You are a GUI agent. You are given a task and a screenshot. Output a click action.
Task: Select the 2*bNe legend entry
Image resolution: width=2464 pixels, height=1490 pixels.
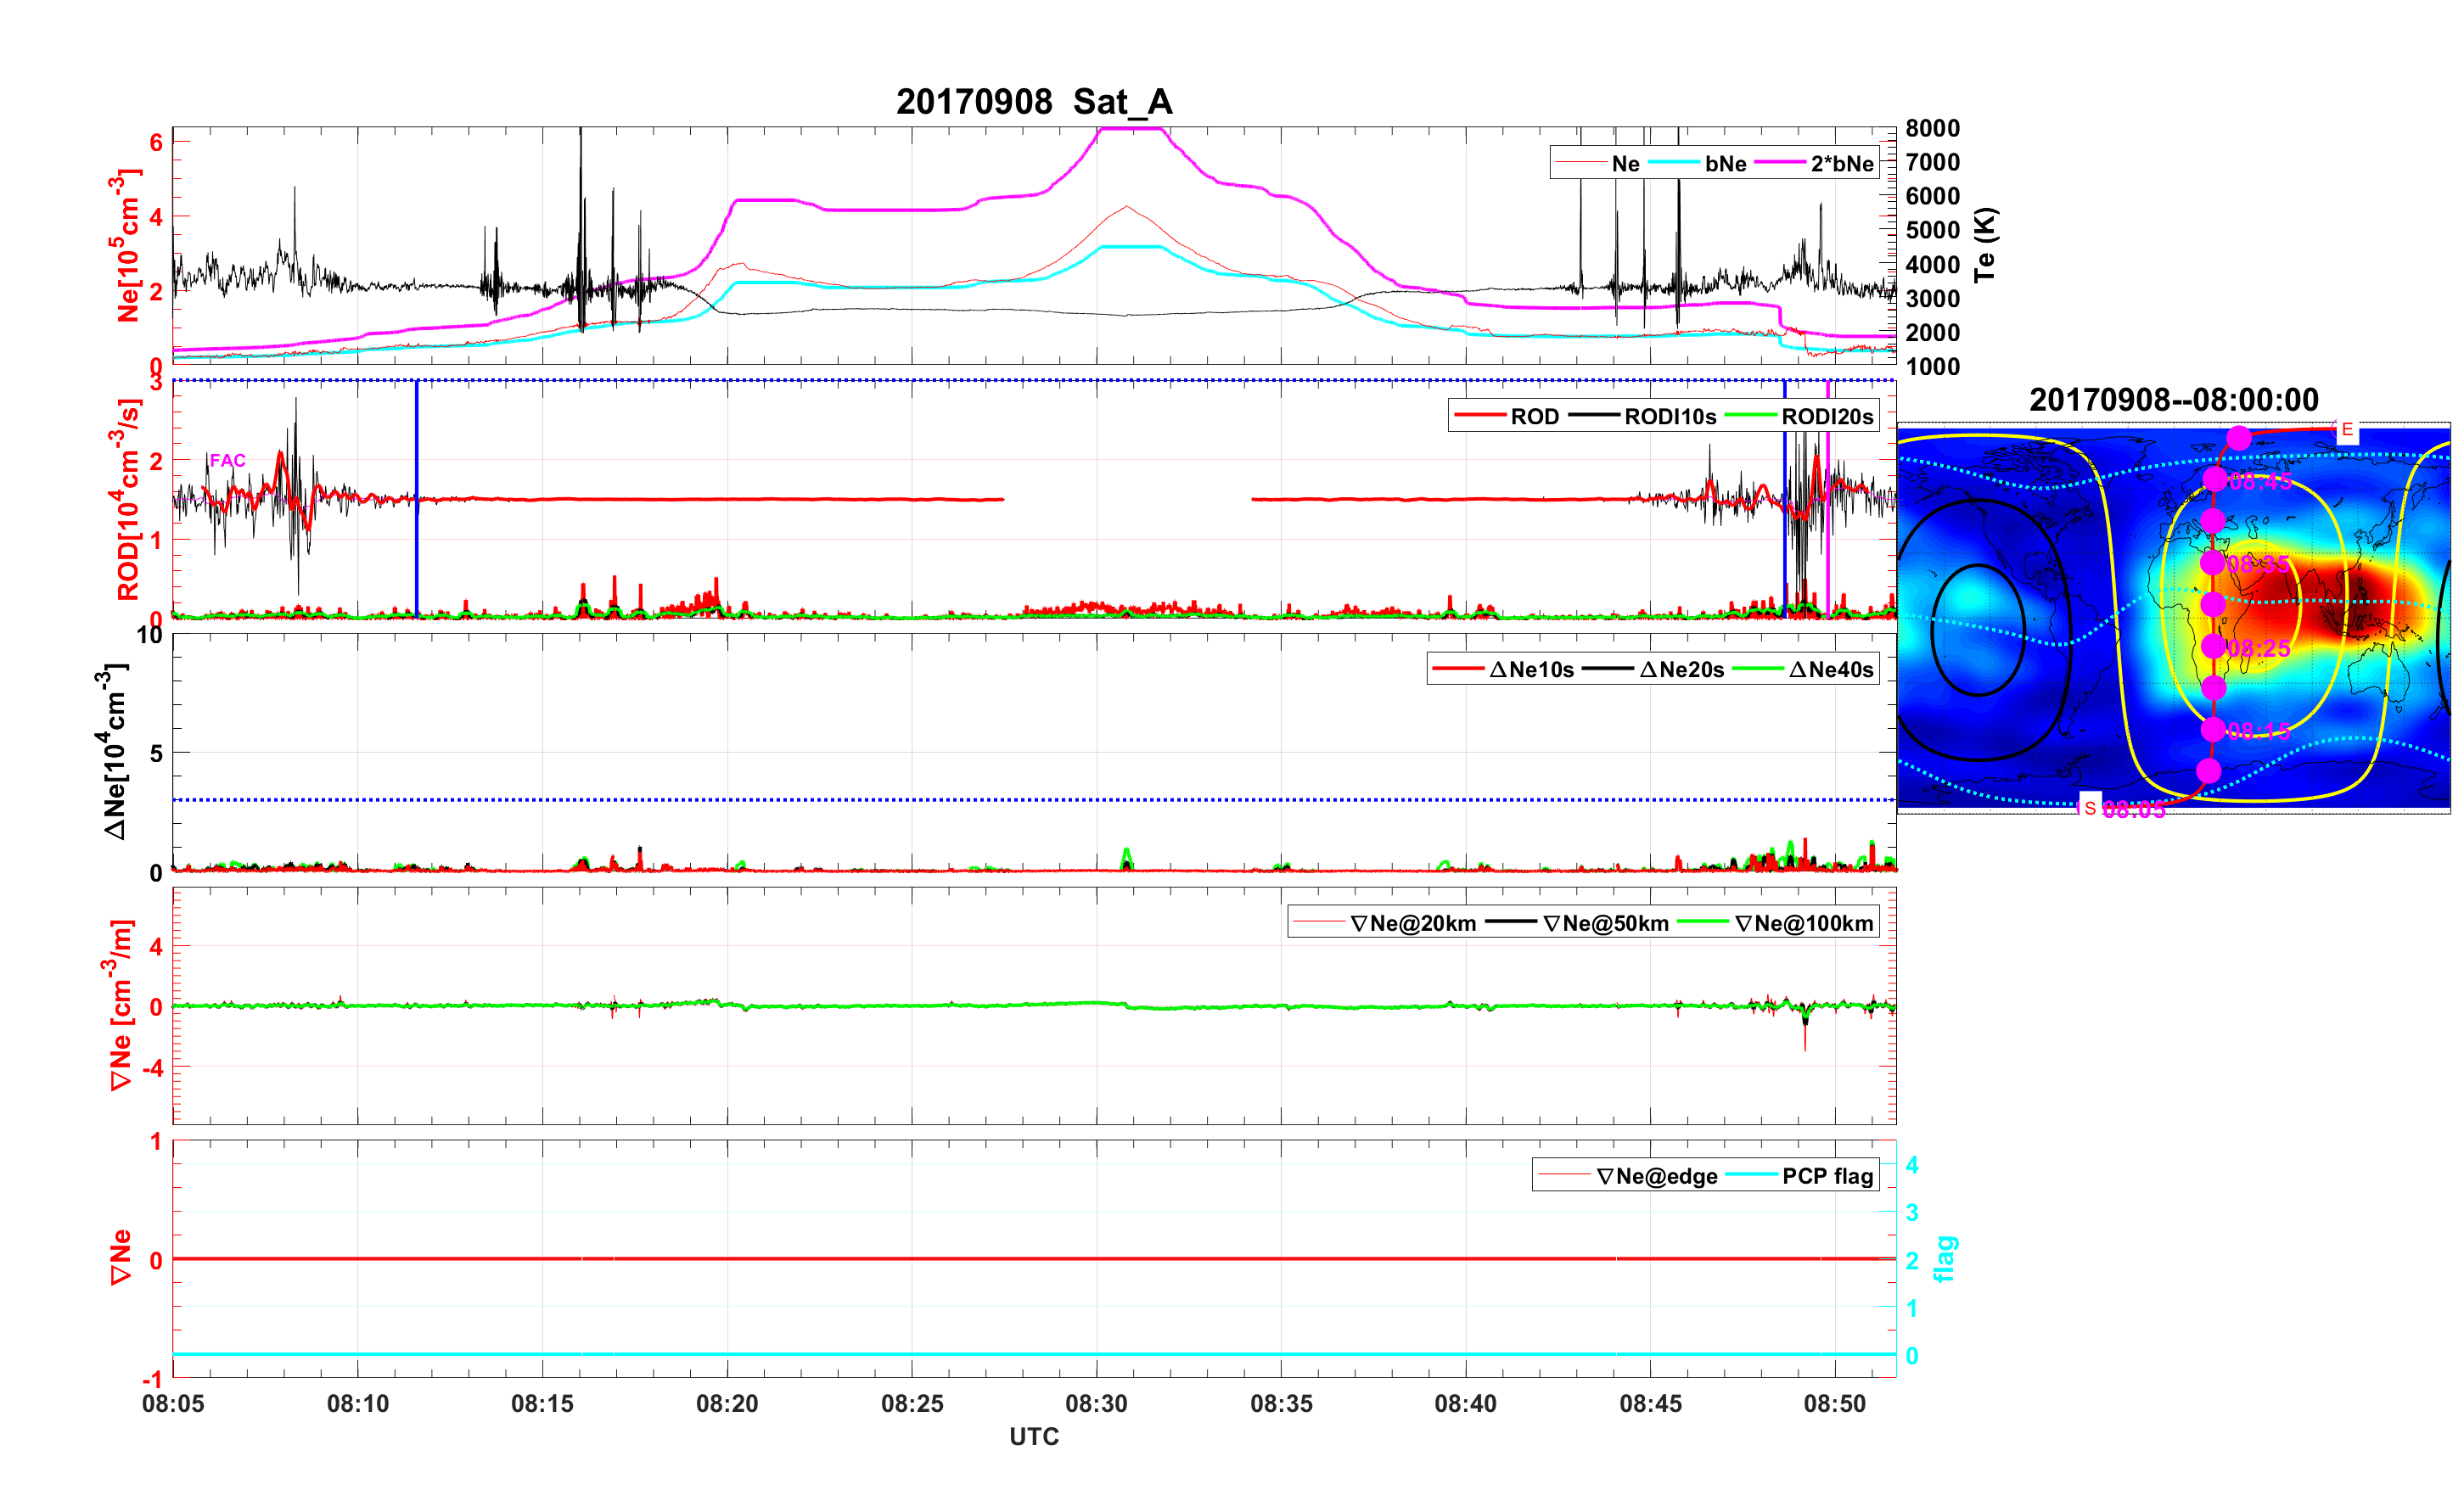(x=1841, y=163)
